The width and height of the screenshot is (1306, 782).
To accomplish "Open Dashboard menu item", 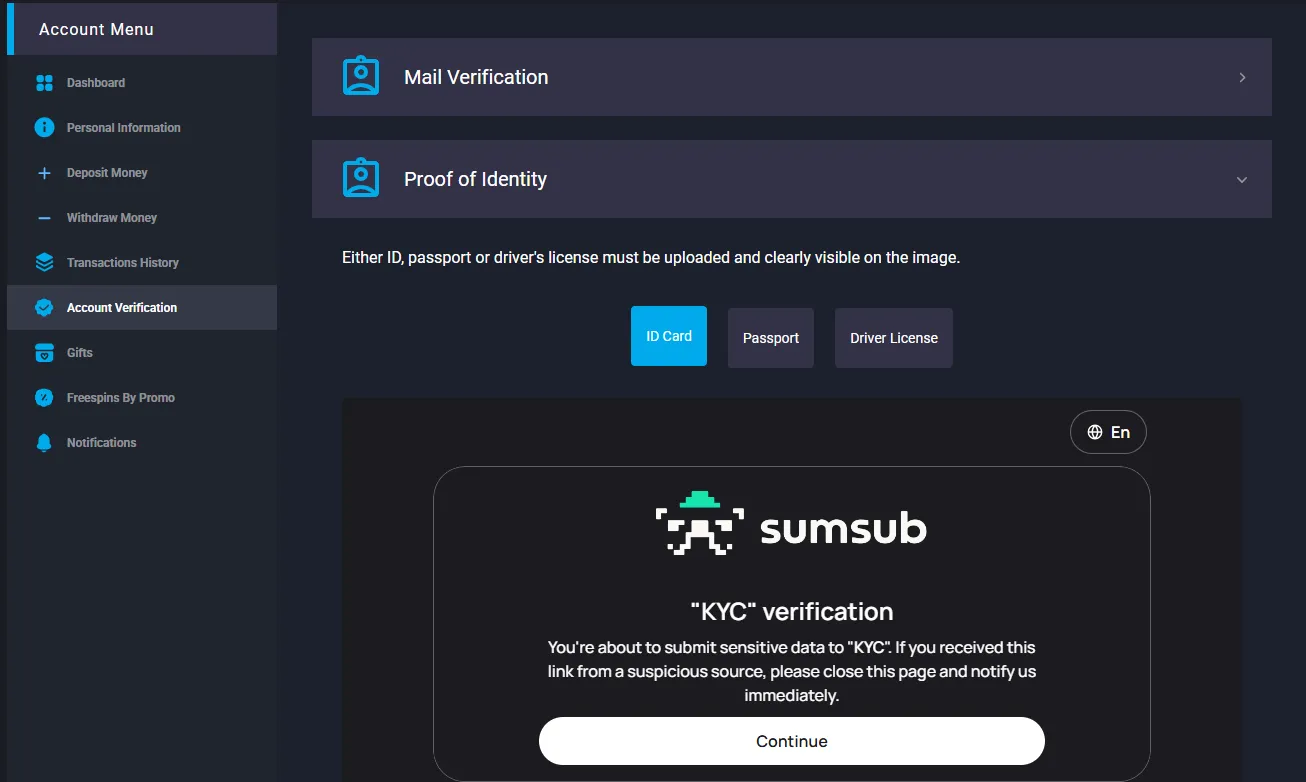I will [x=142, y=83].
